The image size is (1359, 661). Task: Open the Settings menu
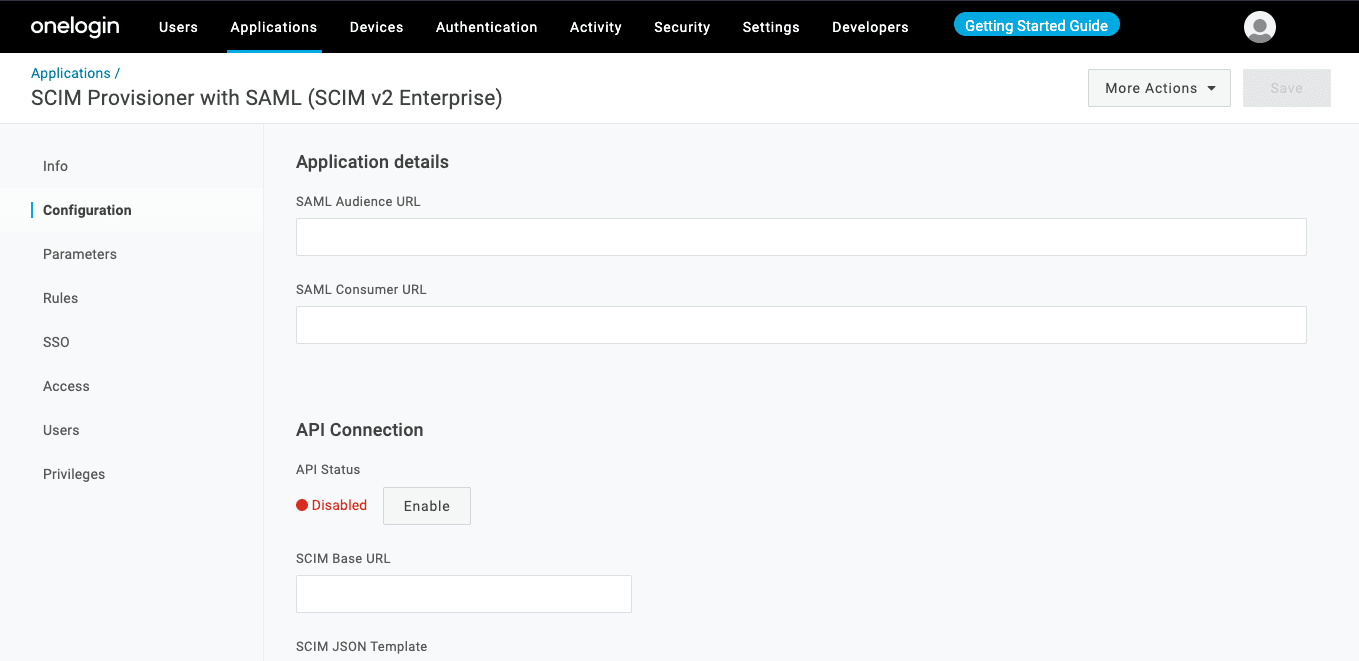[x=771, y=27]
